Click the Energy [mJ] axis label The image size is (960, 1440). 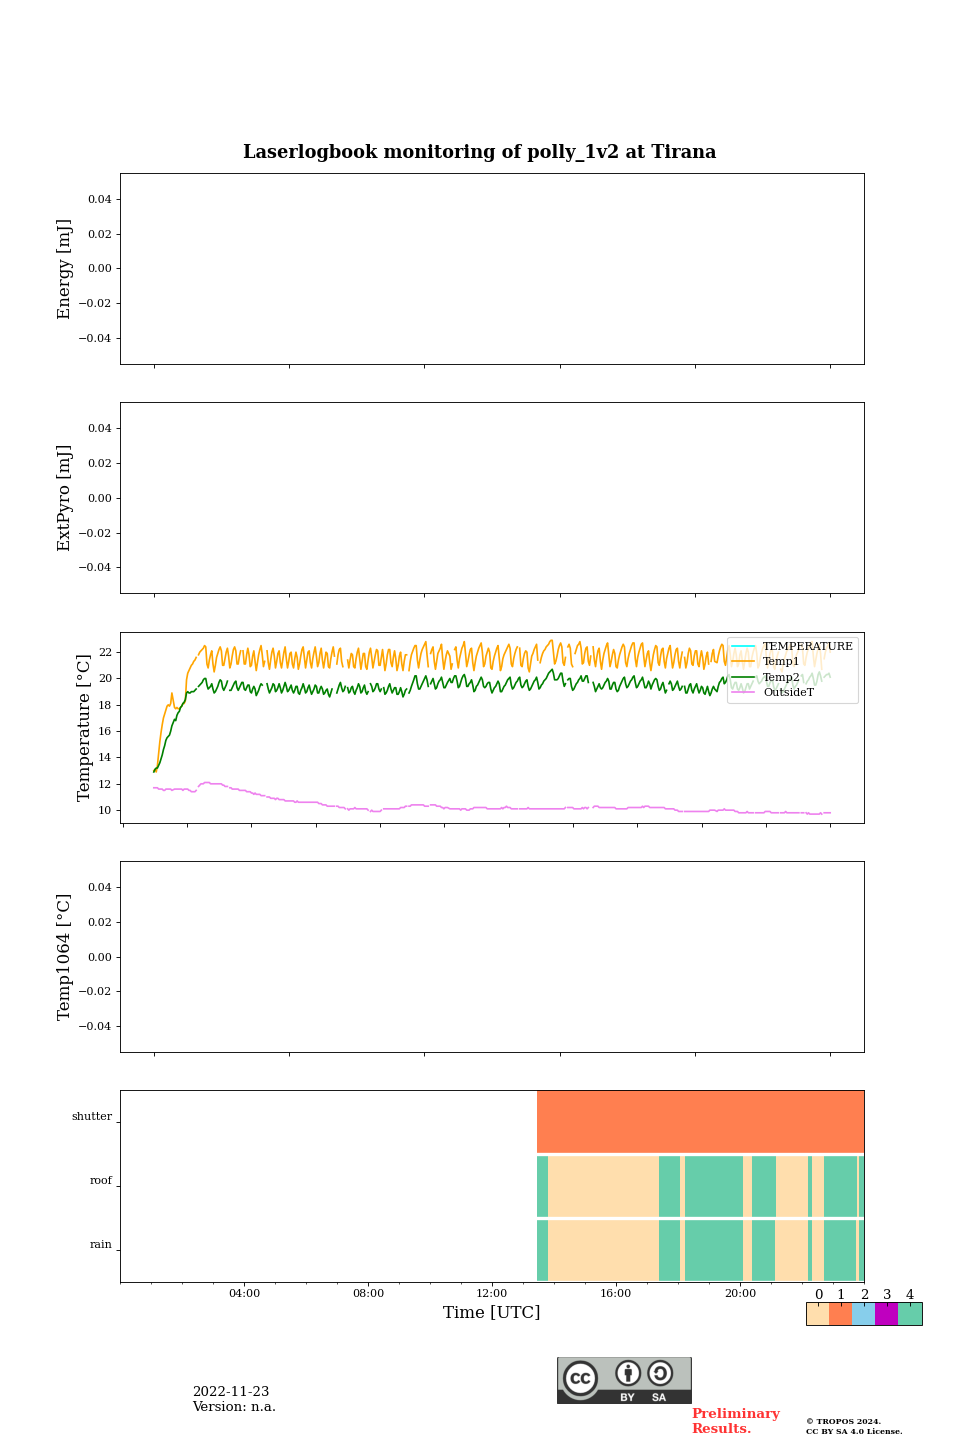(x=64, y=269)
